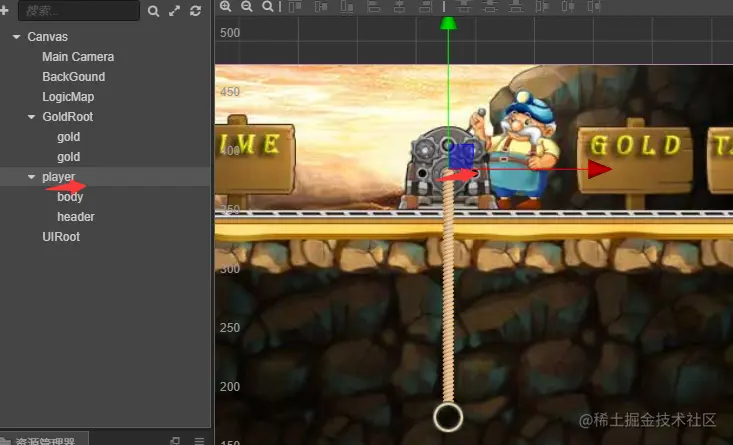Select the GoldRoot node
Image resolution: width=733 pixels, height=445 pixels.
click(67, 117)
